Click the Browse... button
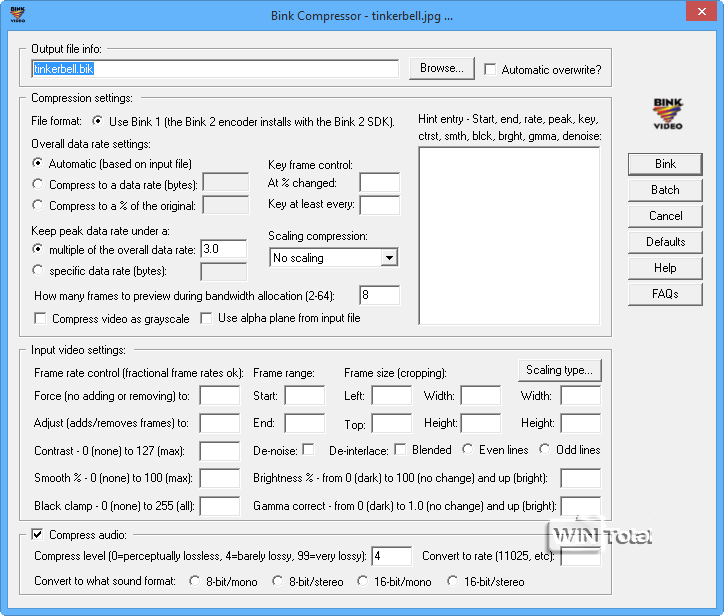 pos(441,68)
